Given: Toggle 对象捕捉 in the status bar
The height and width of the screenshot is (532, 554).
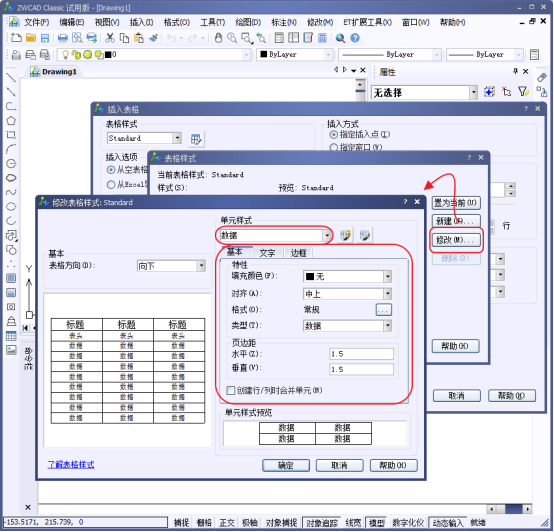Looking at the screenshot, I should pyautogui.click(x=281, y=523).
